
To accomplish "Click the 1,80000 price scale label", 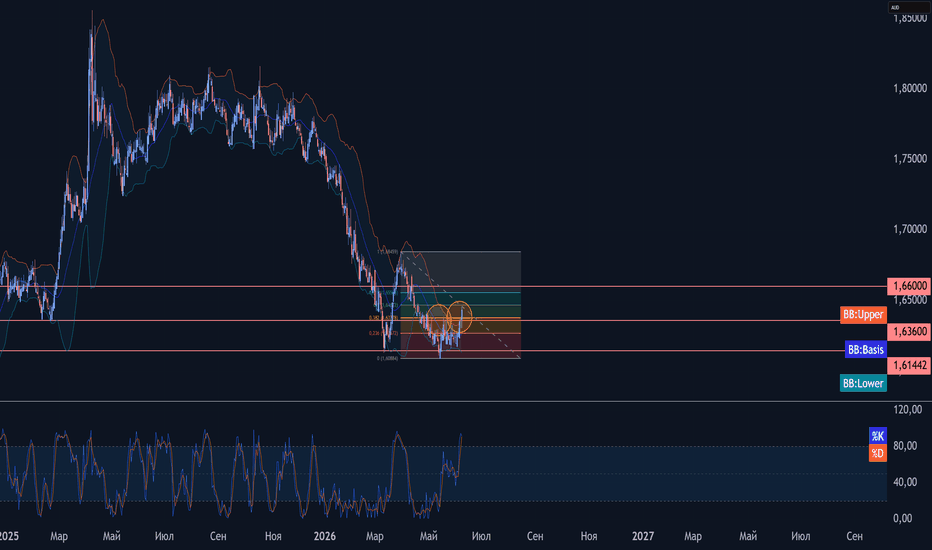I will point(910,88).
